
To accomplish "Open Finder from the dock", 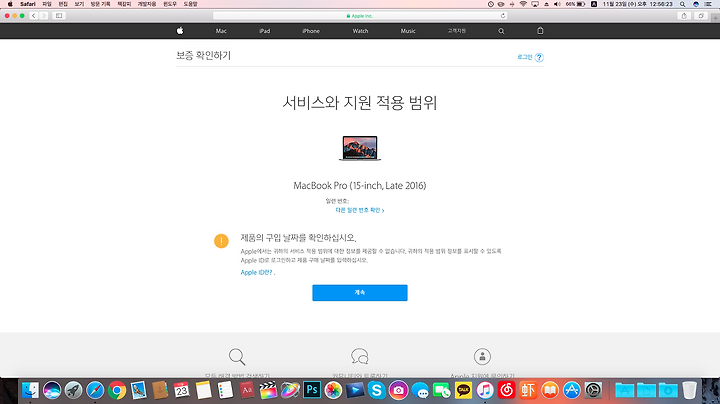I will pos(30,391).
